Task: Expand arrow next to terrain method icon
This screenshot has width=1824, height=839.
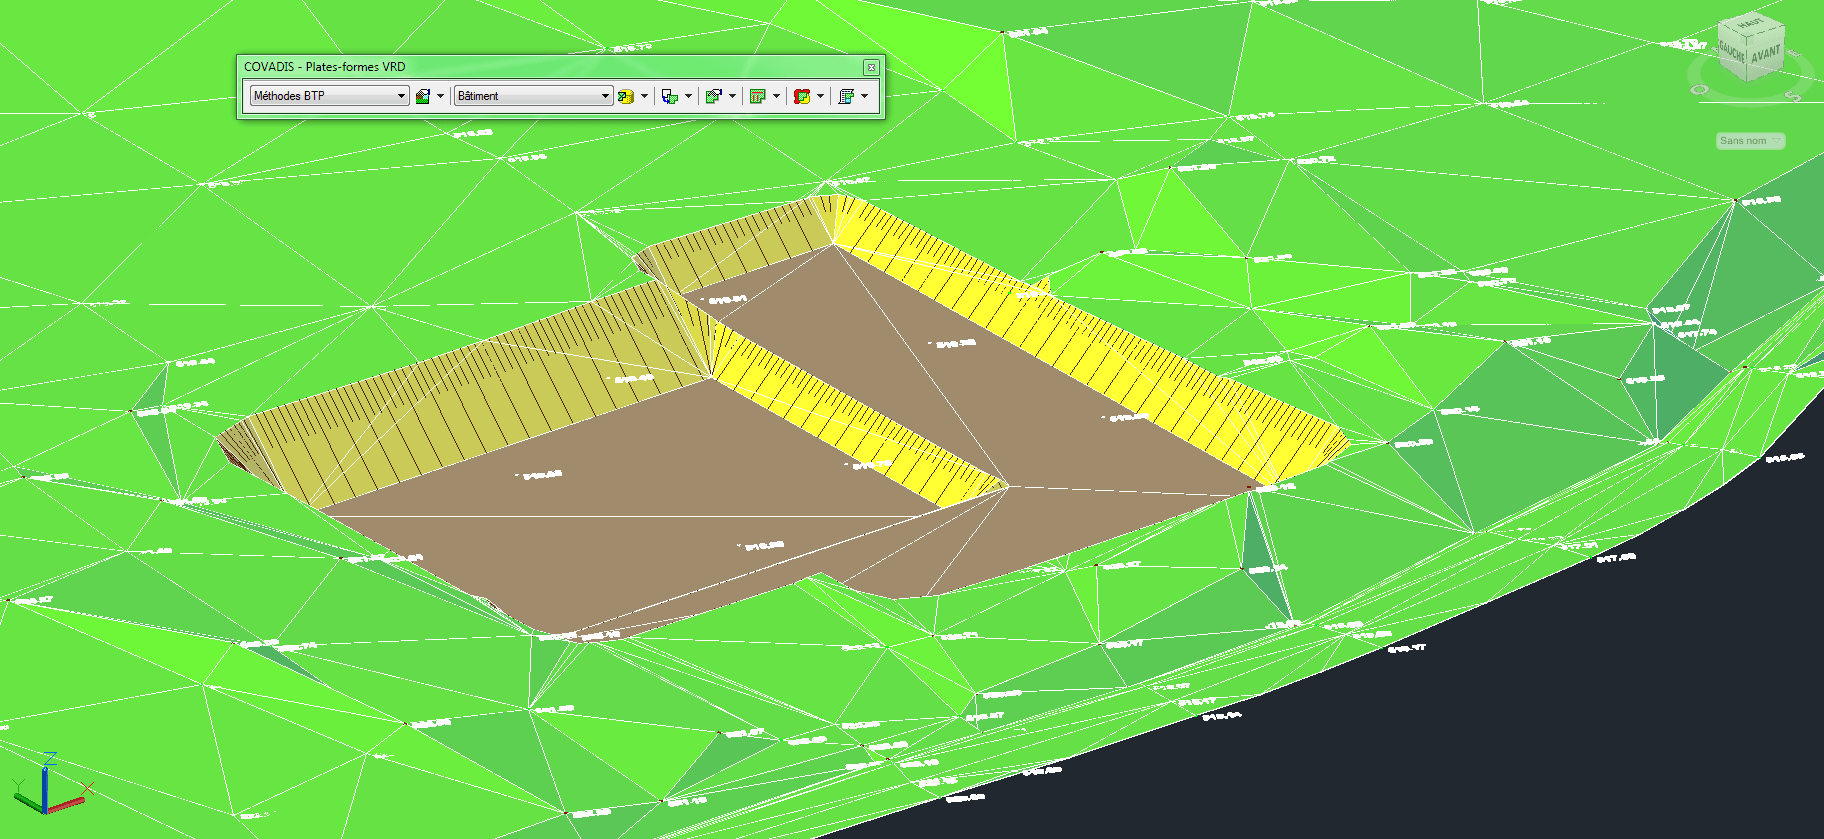Action: (x=440, y=96)
